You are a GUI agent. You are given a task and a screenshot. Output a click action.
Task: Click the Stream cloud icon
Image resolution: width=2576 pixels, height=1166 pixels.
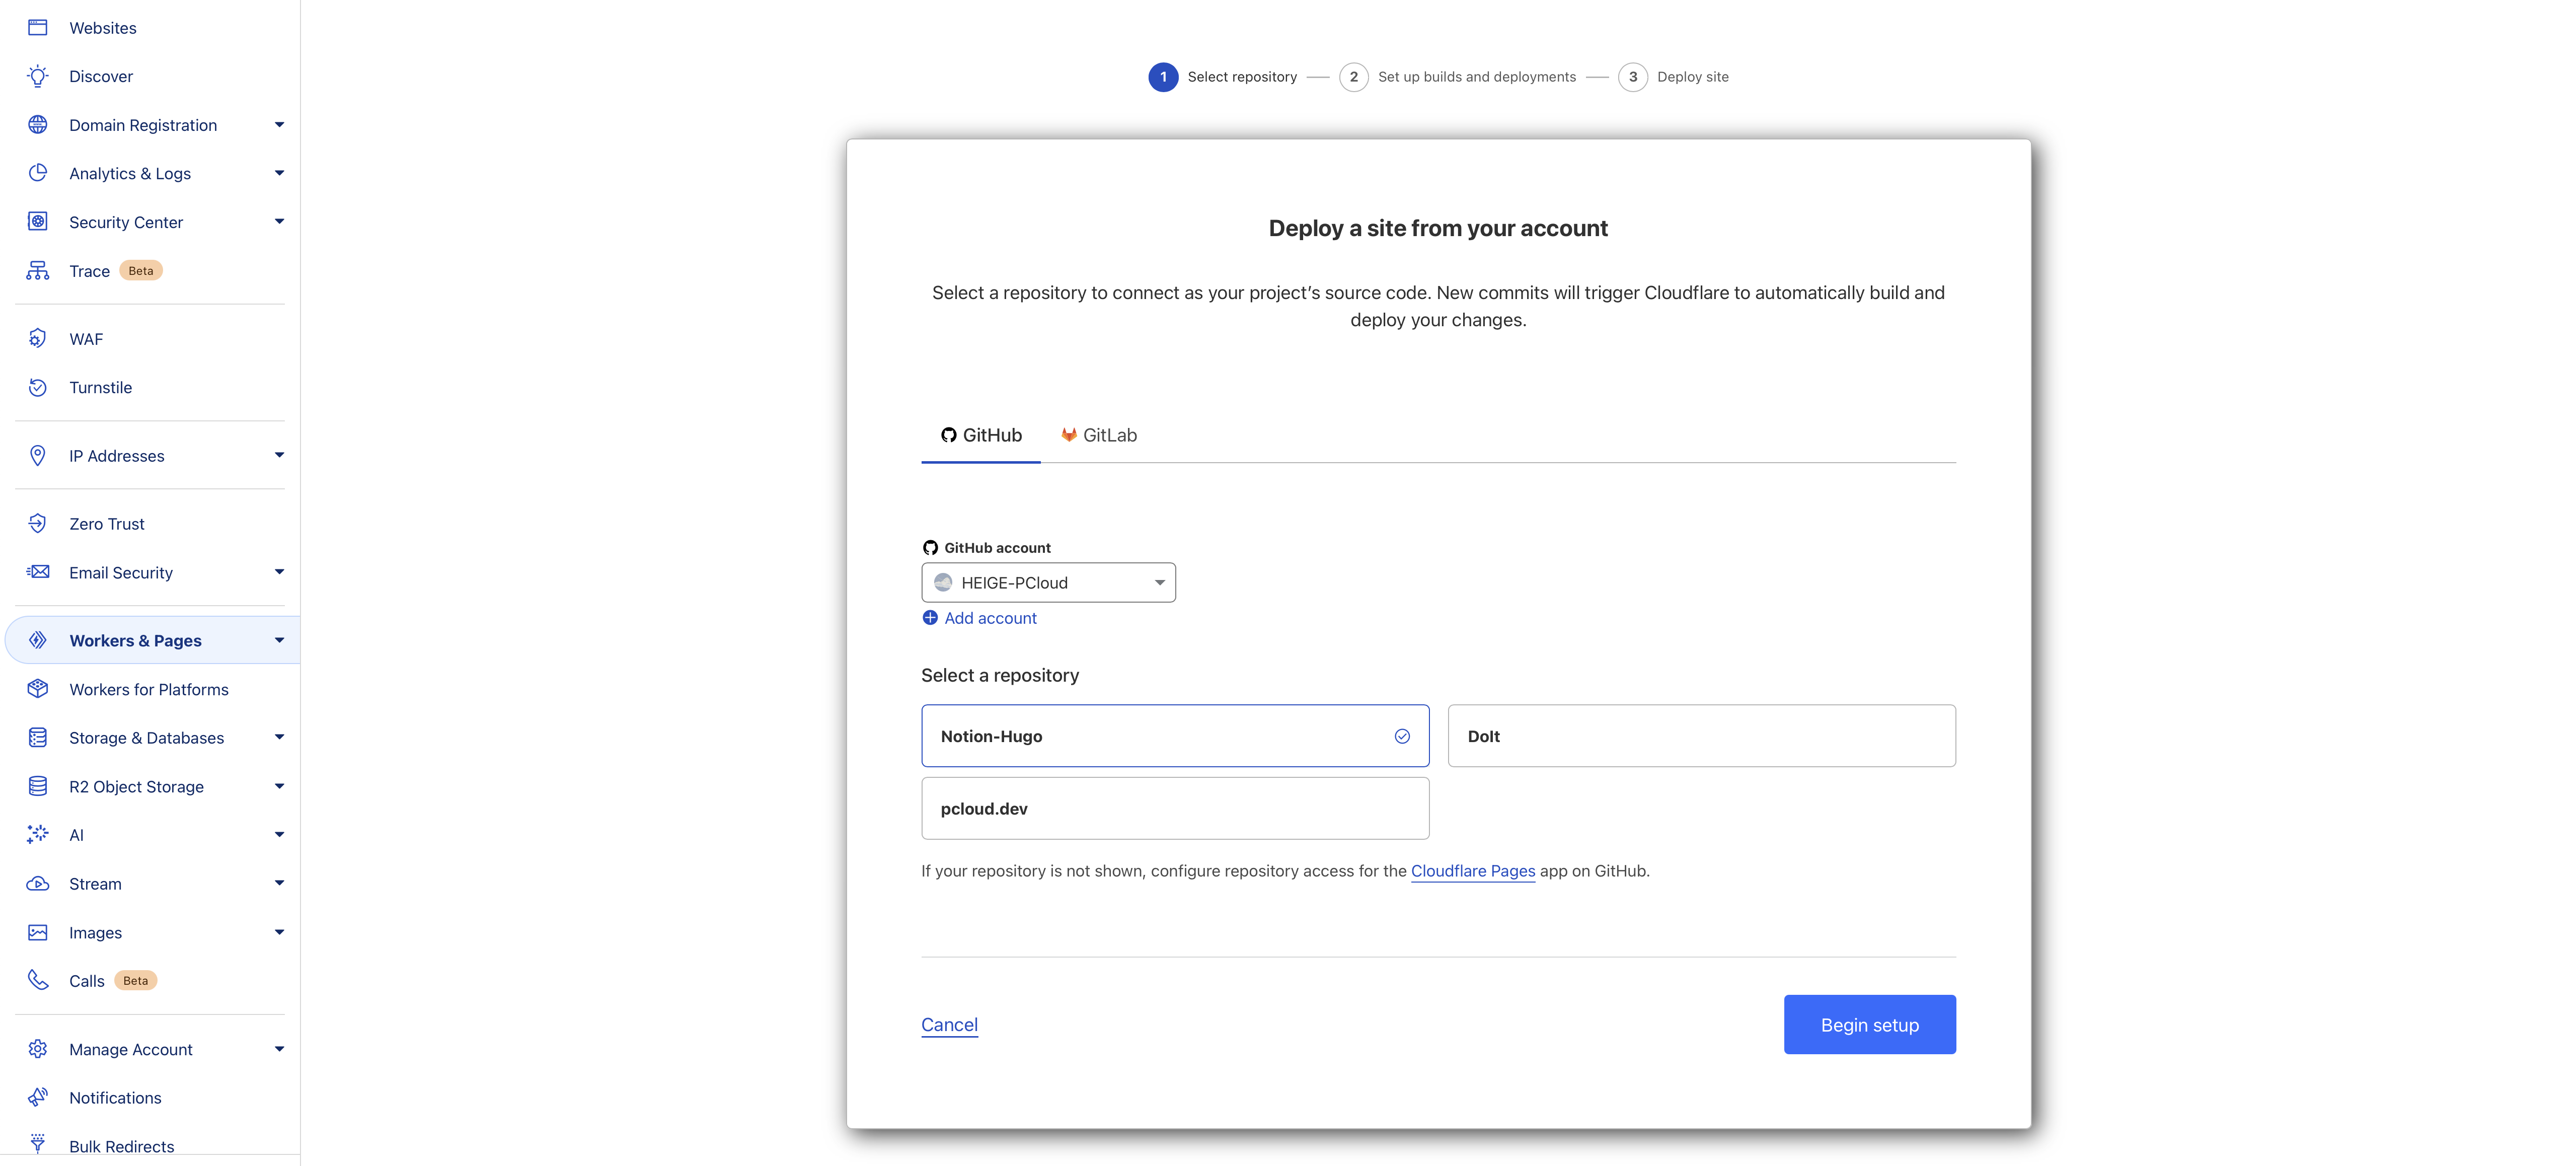pyautogui.click(x=37, y=883)
